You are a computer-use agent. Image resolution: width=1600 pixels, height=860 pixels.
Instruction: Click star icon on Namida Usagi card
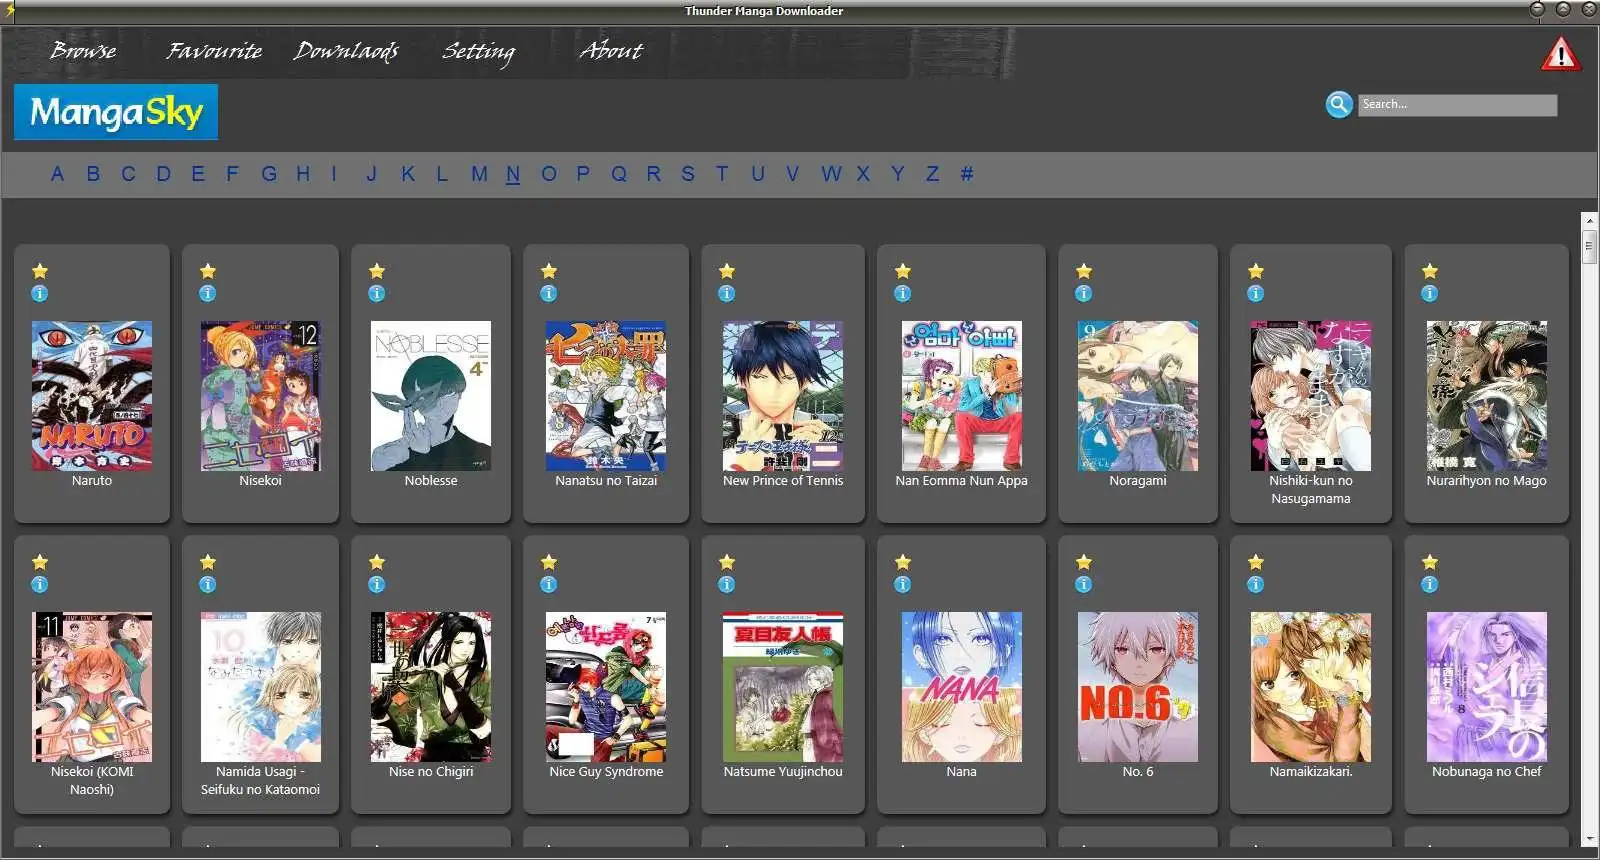click(208, 562)
